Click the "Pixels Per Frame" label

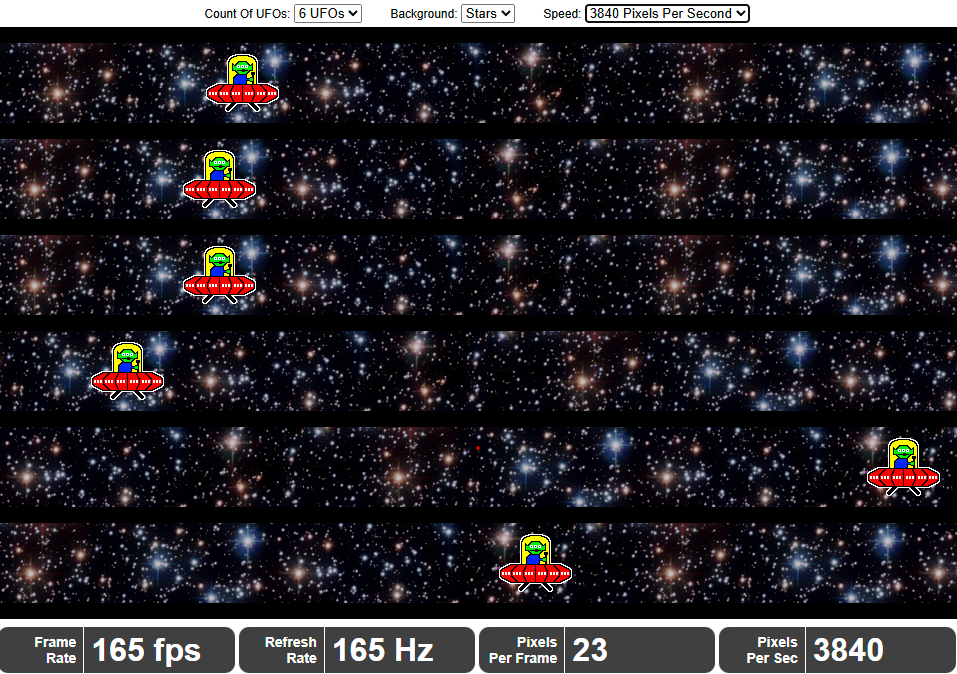coord(523,650)
